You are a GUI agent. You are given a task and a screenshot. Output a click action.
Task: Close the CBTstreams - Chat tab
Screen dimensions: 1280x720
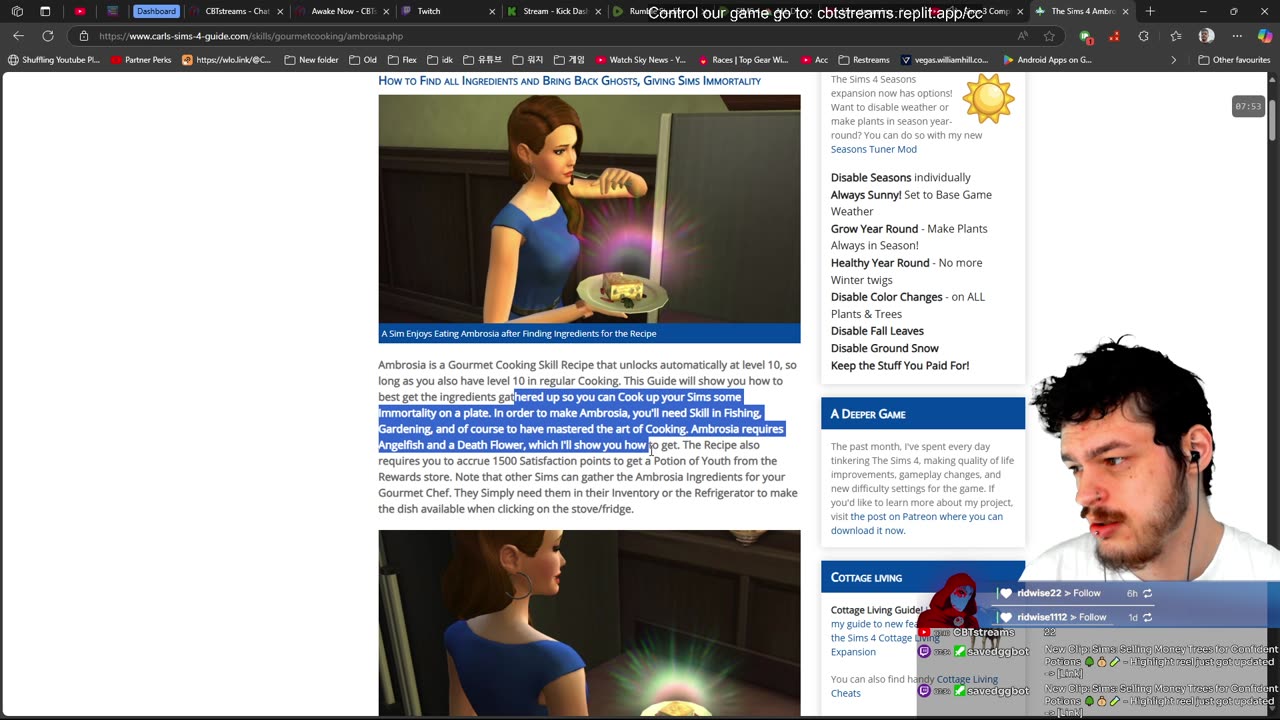(x=280, y=11)
